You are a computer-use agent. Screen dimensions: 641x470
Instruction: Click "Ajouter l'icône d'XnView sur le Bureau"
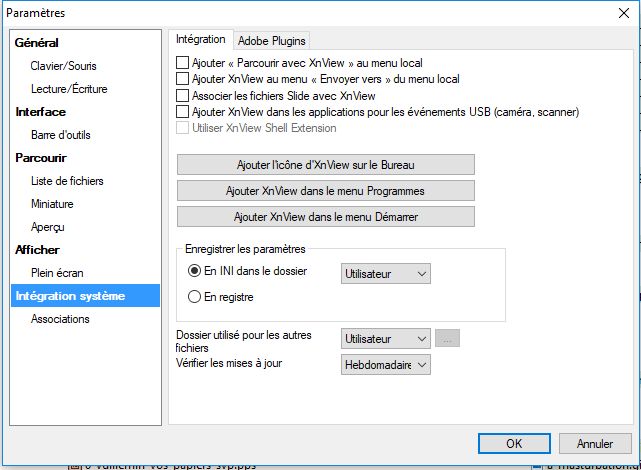click(325, 164)
